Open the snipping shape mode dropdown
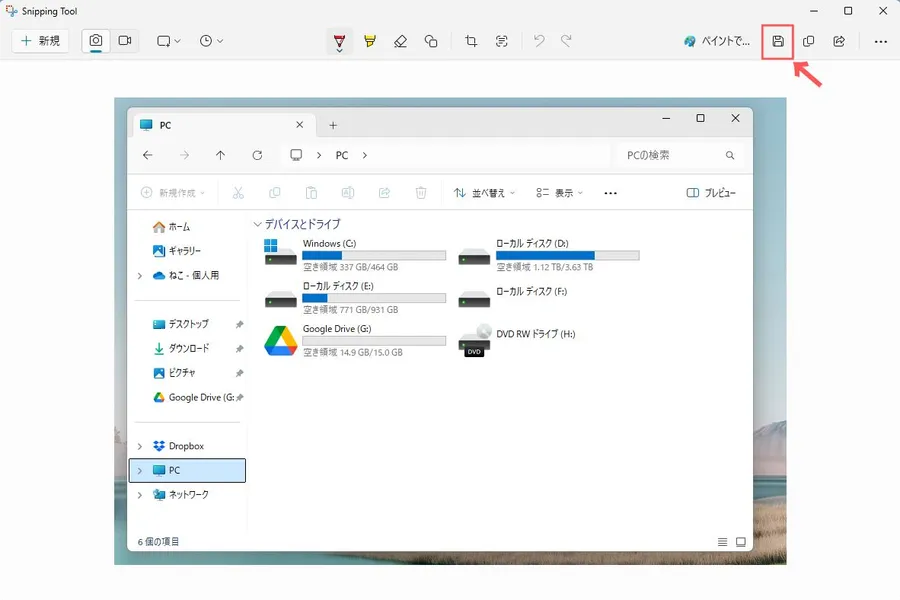This screenshot has height=600, width=900. (168, 41)
